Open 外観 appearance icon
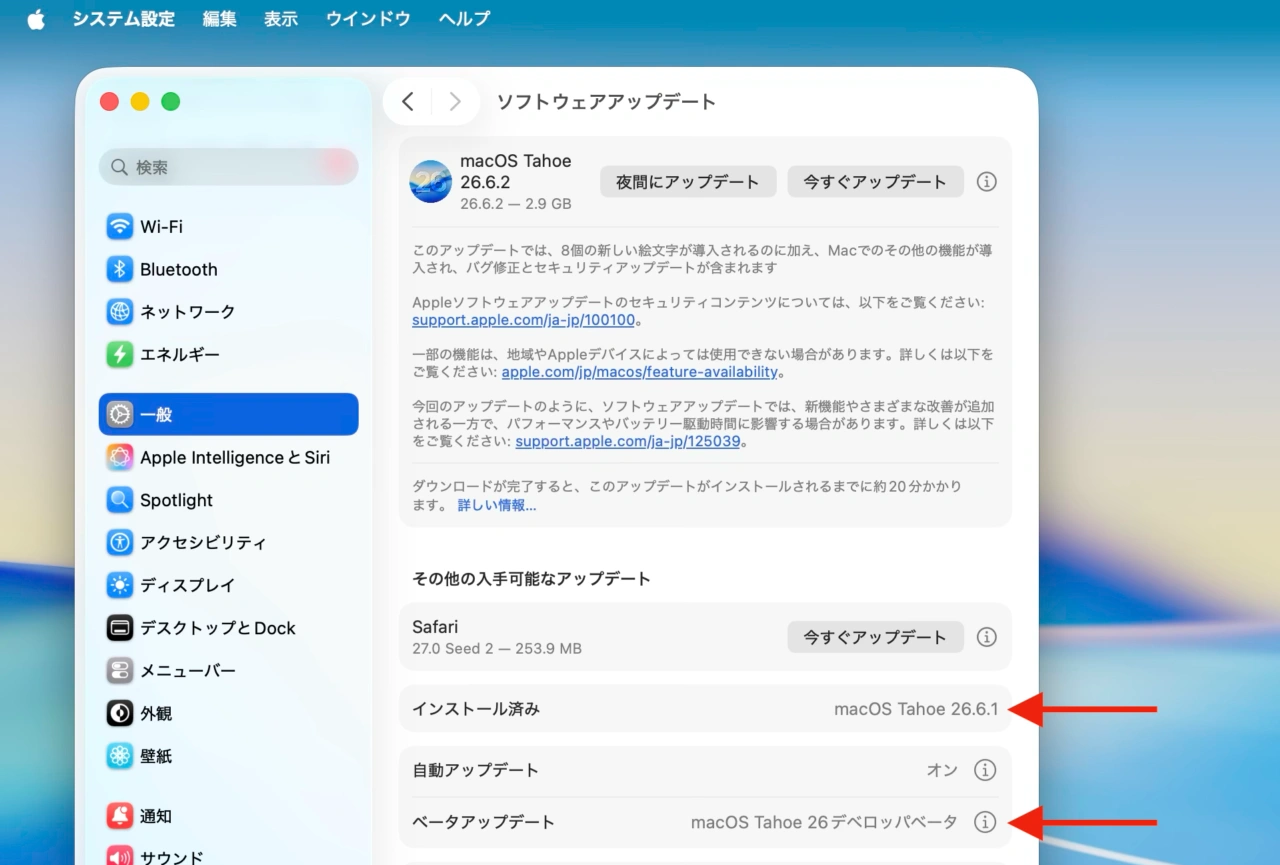 pyautogui.click(x=120, y=713)
